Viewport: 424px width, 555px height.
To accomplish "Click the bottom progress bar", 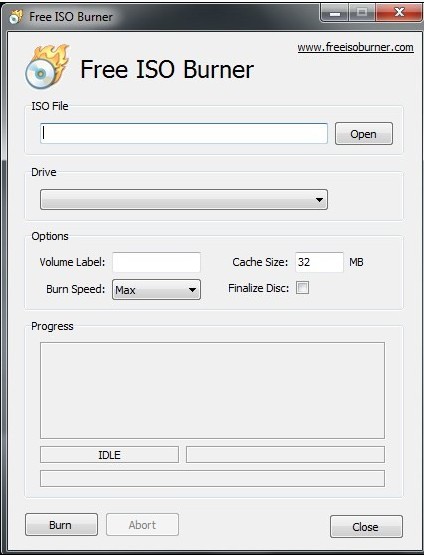I will coord(212,479).
